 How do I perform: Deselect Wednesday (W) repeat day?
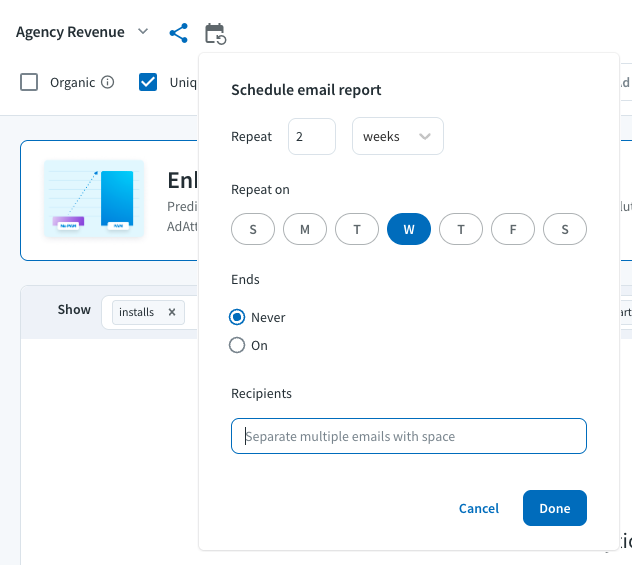pyautogui.click(x=409, y=229)
